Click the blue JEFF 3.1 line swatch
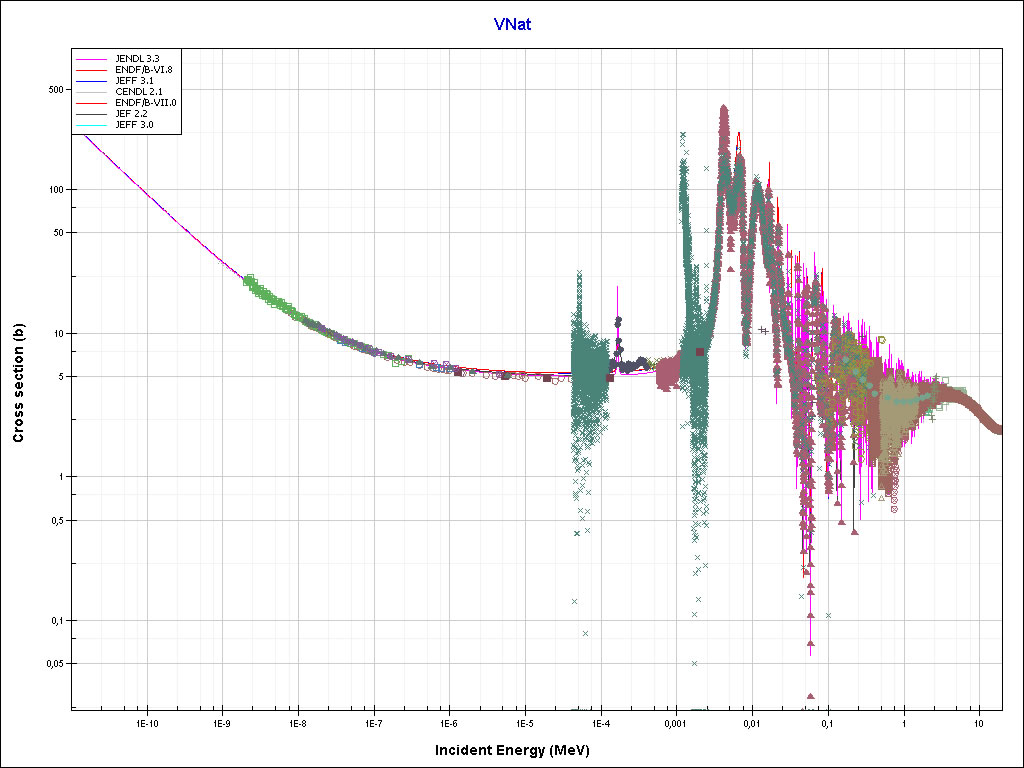The width and height of the screenshot is (1024, 768). tap(91, 81)
